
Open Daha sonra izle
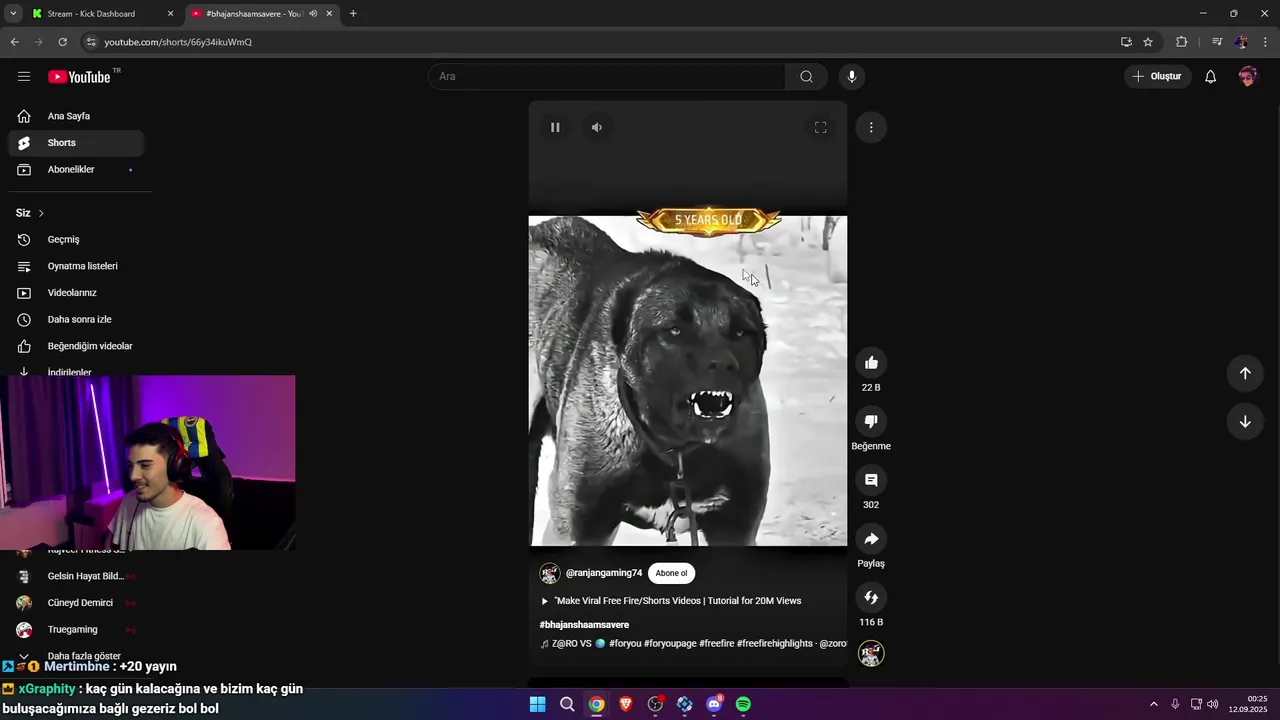76,319
